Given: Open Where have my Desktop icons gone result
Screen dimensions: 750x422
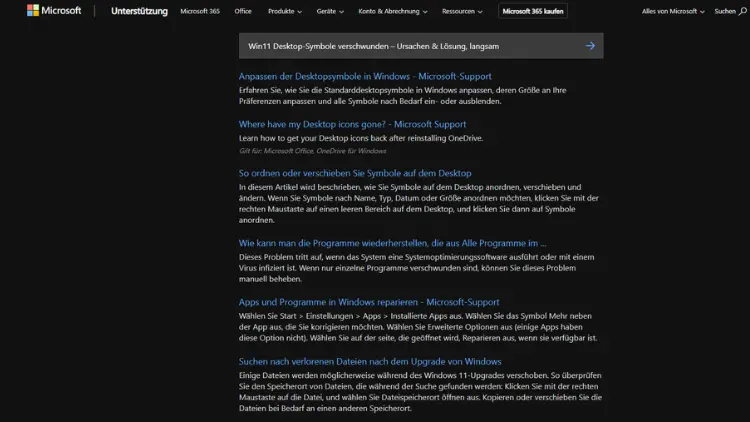Looking at the screenshot, I should click(x=352, y=124).
